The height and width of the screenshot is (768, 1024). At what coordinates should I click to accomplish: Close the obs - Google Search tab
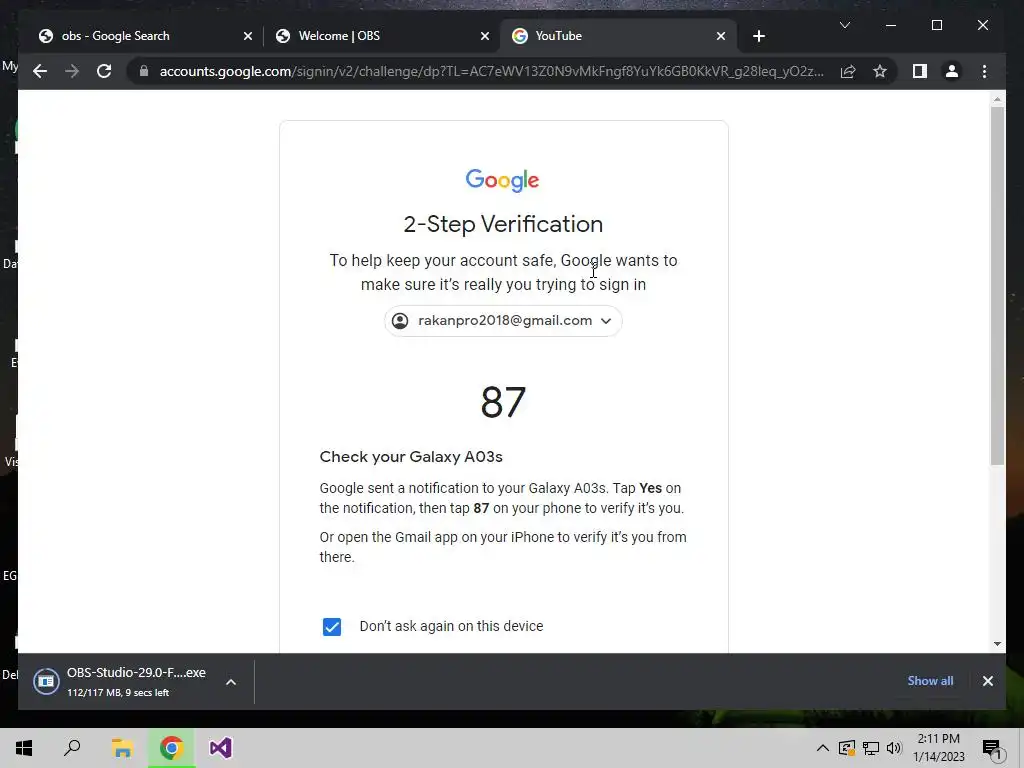pyautogui.click(x=248, y=36)
